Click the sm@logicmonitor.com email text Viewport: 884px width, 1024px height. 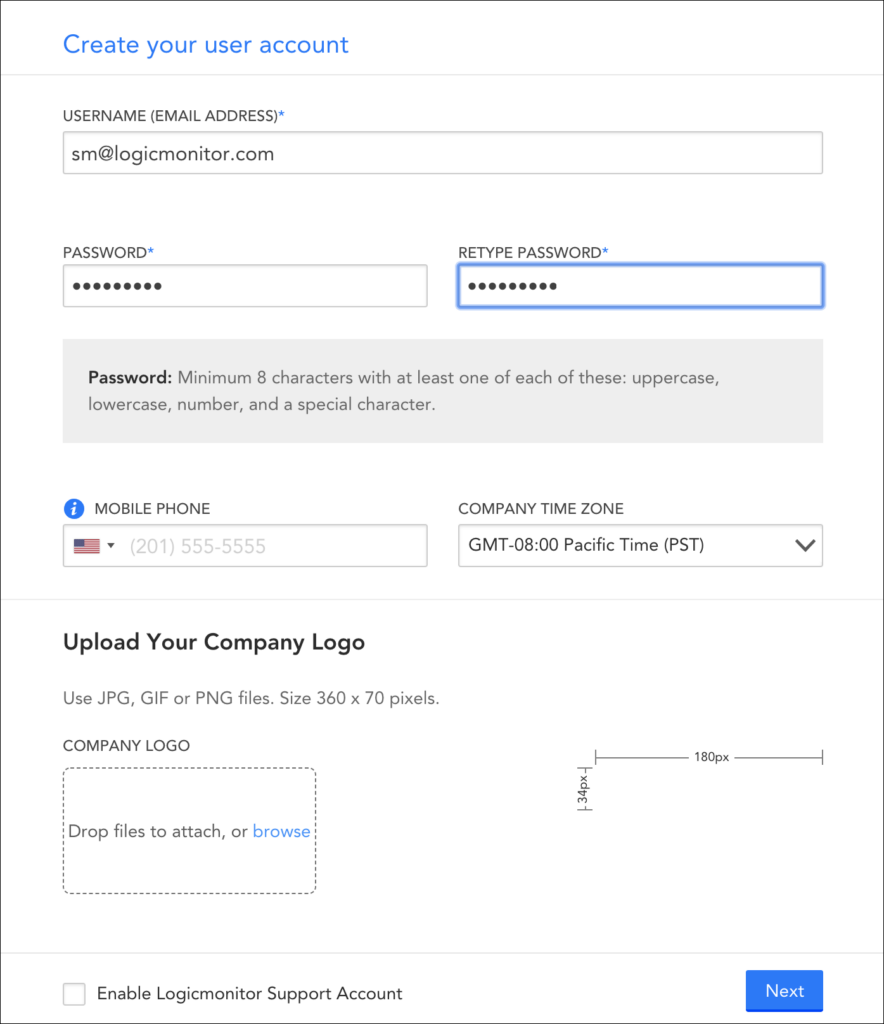170,153
